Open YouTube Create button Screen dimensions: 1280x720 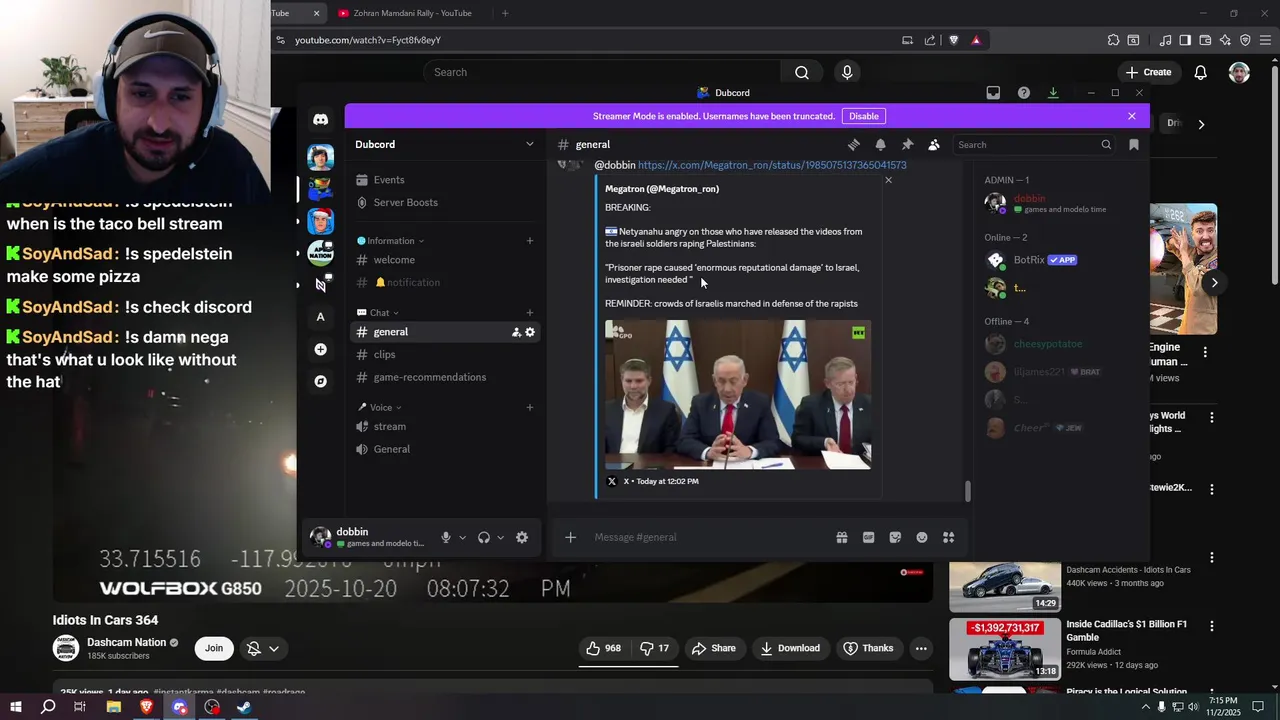coord(1148,72)
